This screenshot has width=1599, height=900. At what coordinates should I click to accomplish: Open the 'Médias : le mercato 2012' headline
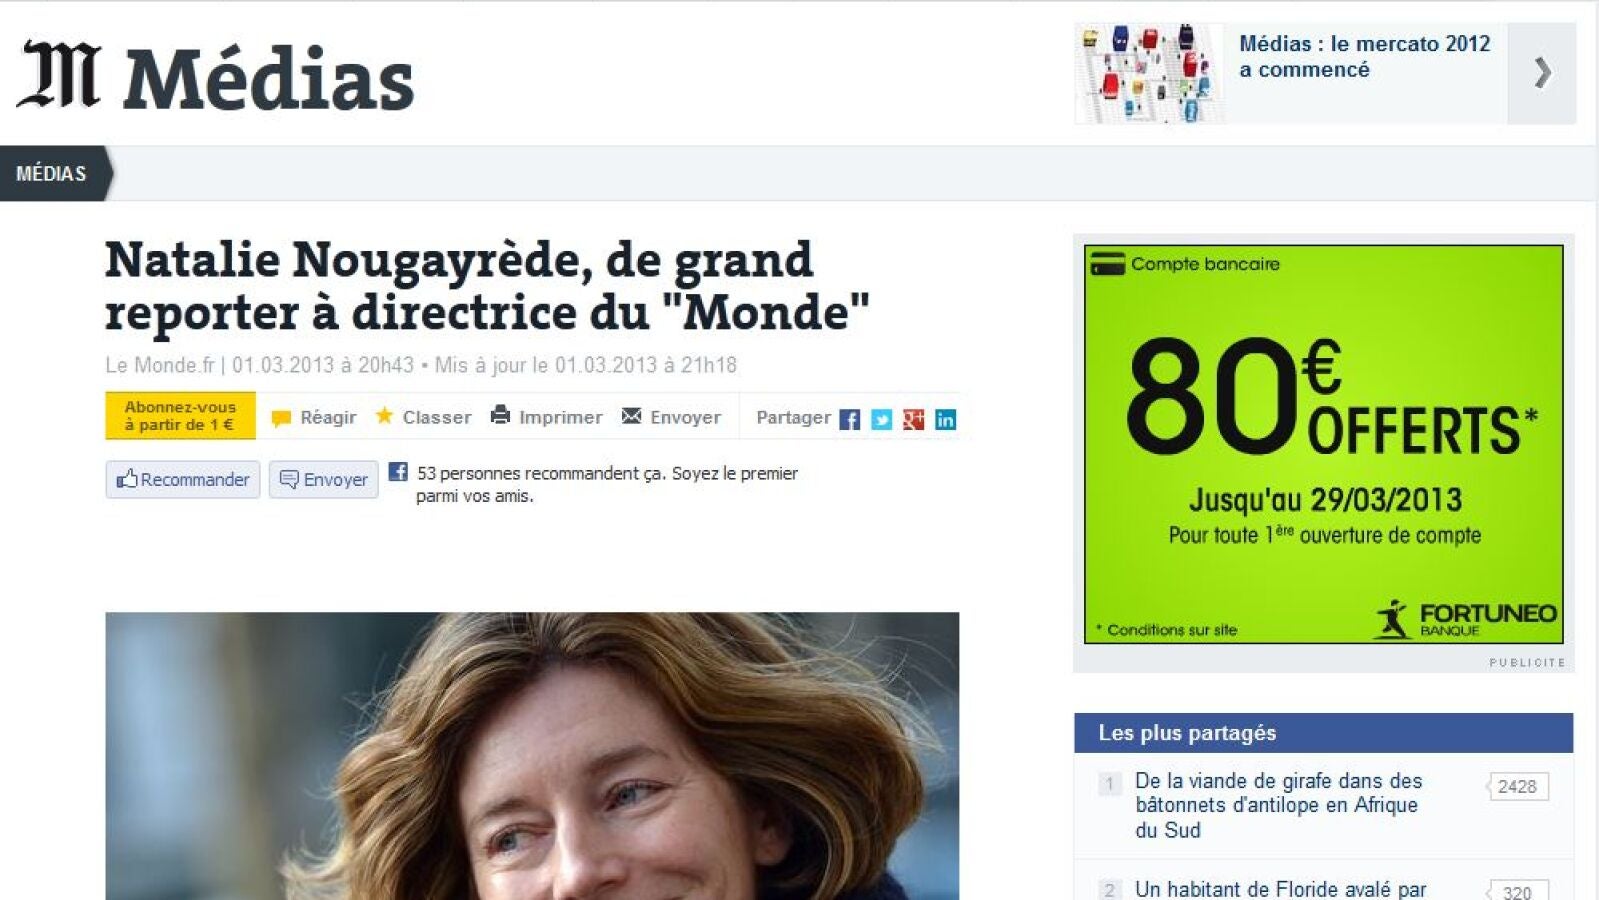[x=1364, y=57]
